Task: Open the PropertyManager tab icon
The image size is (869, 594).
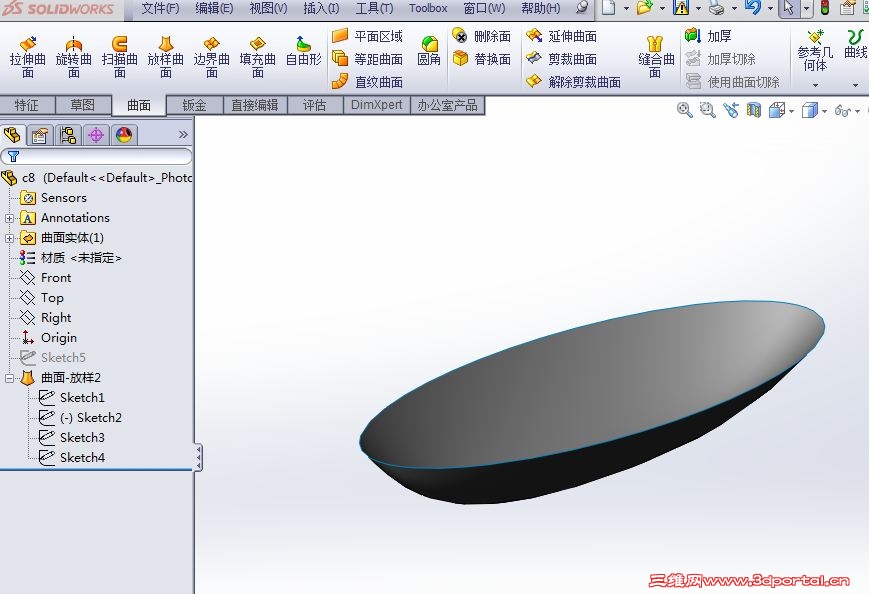Action: click(x=39, y=135)
